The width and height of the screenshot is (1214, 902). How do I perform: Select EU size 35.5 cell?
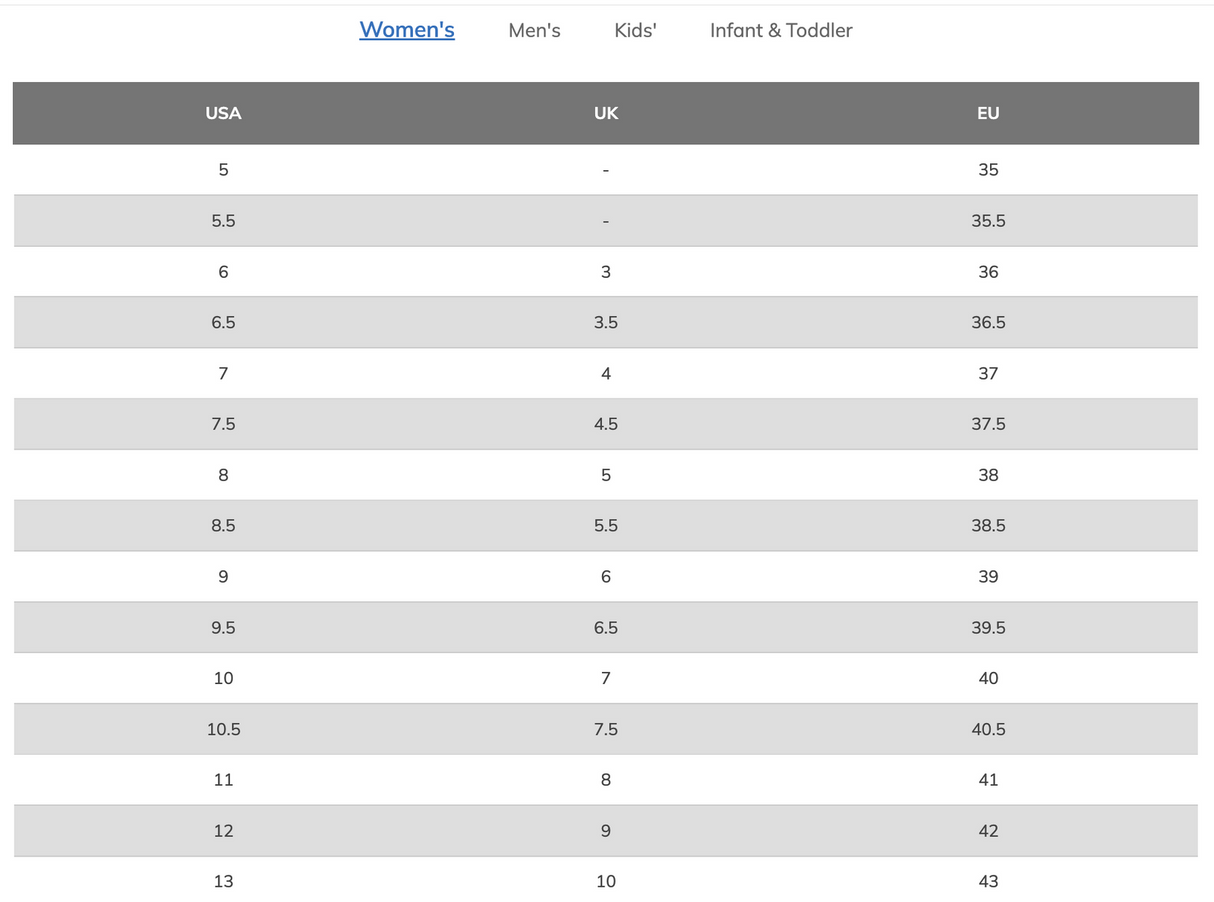(x=988, y=221)
